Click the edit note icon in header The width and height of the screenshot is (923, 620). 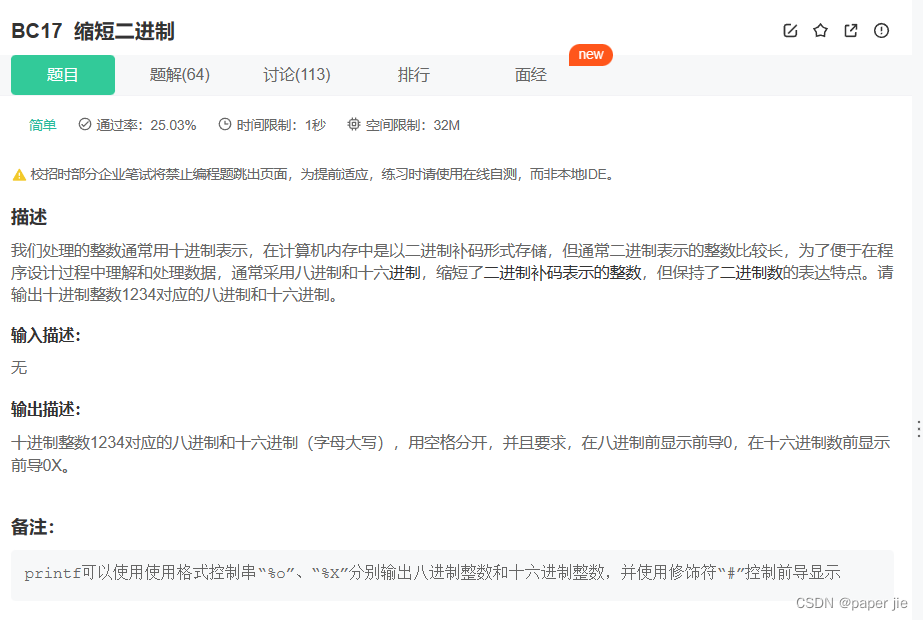(x=790, y=31)
